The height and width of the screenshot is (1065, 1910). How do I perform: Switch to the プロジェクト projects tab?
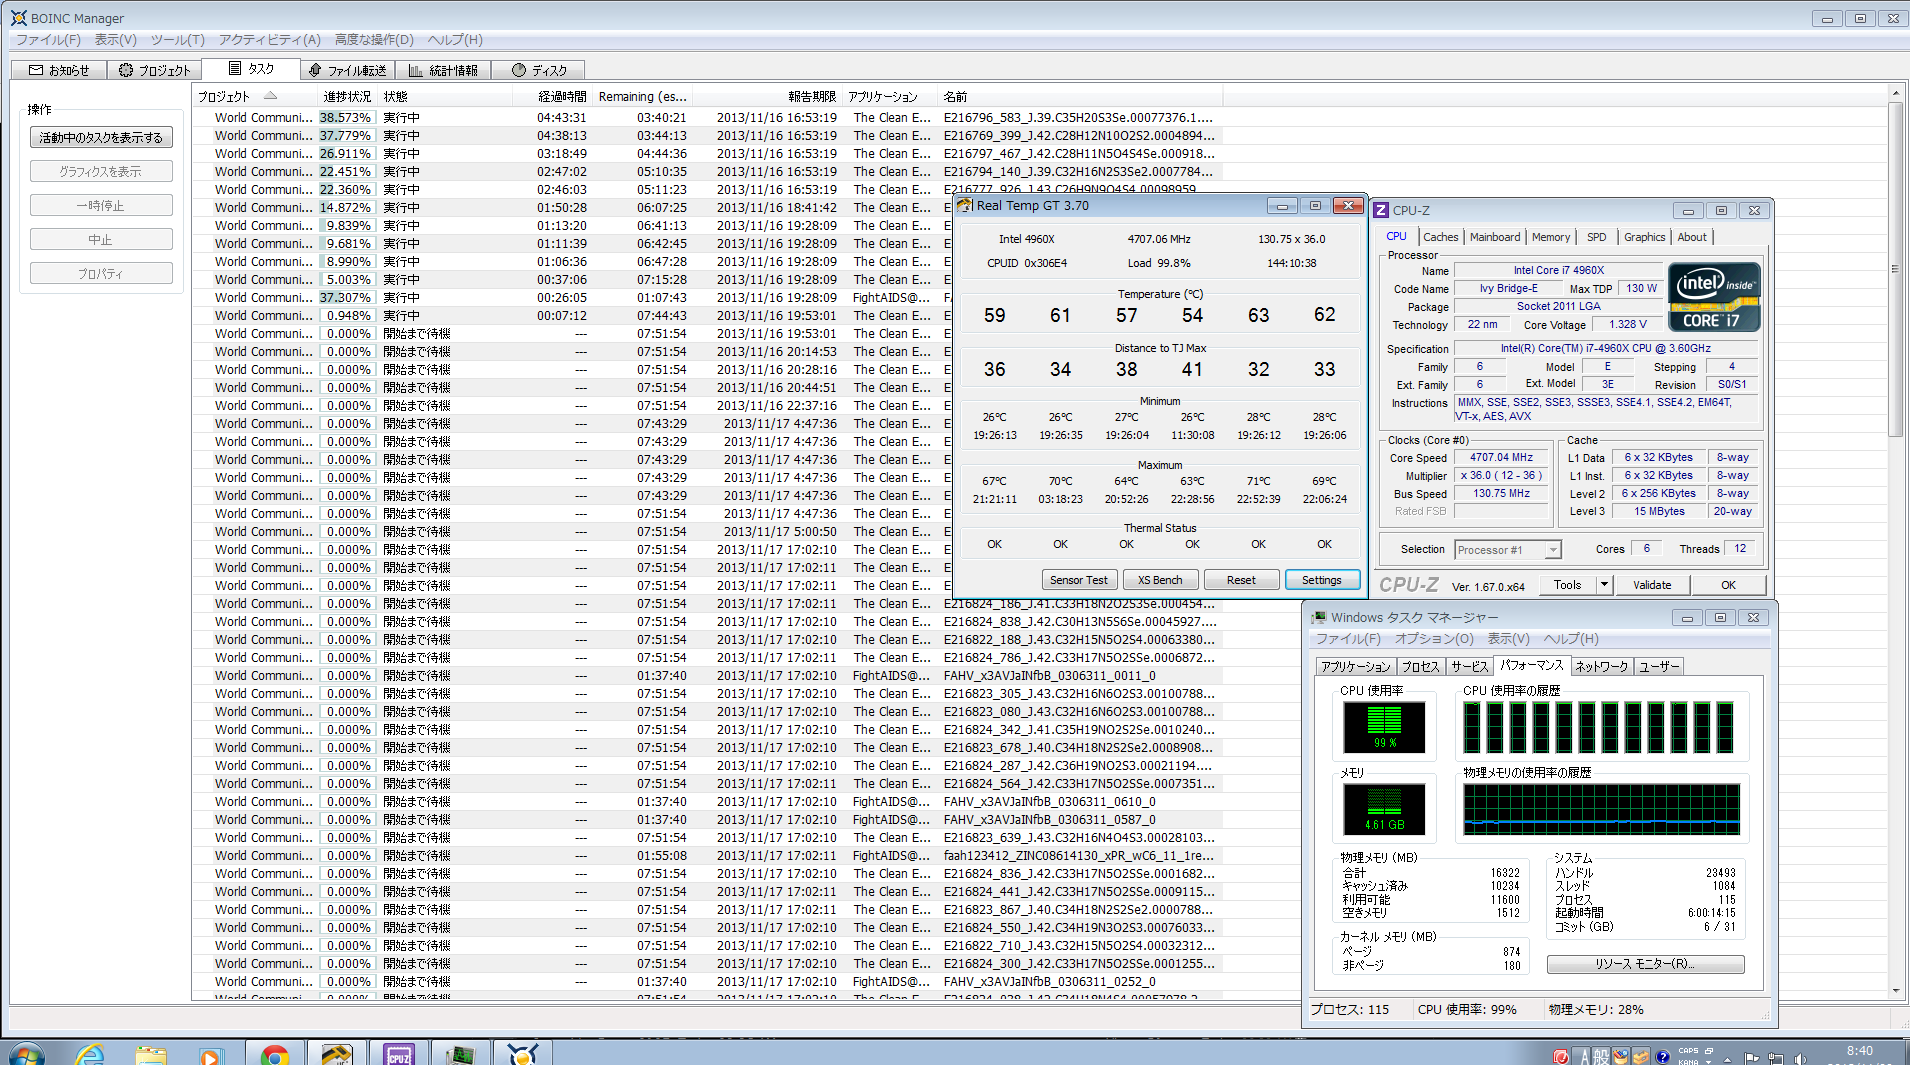[x=154, y=70]
